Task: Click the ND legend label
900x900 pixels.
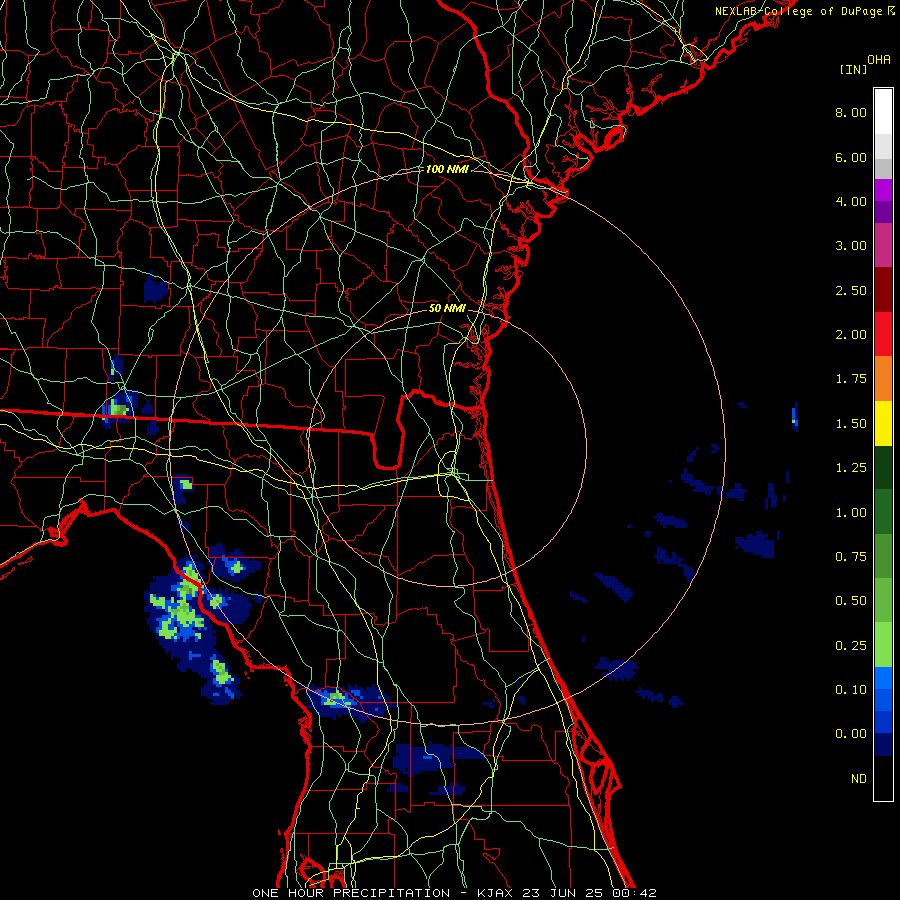Action: (859, 779)
